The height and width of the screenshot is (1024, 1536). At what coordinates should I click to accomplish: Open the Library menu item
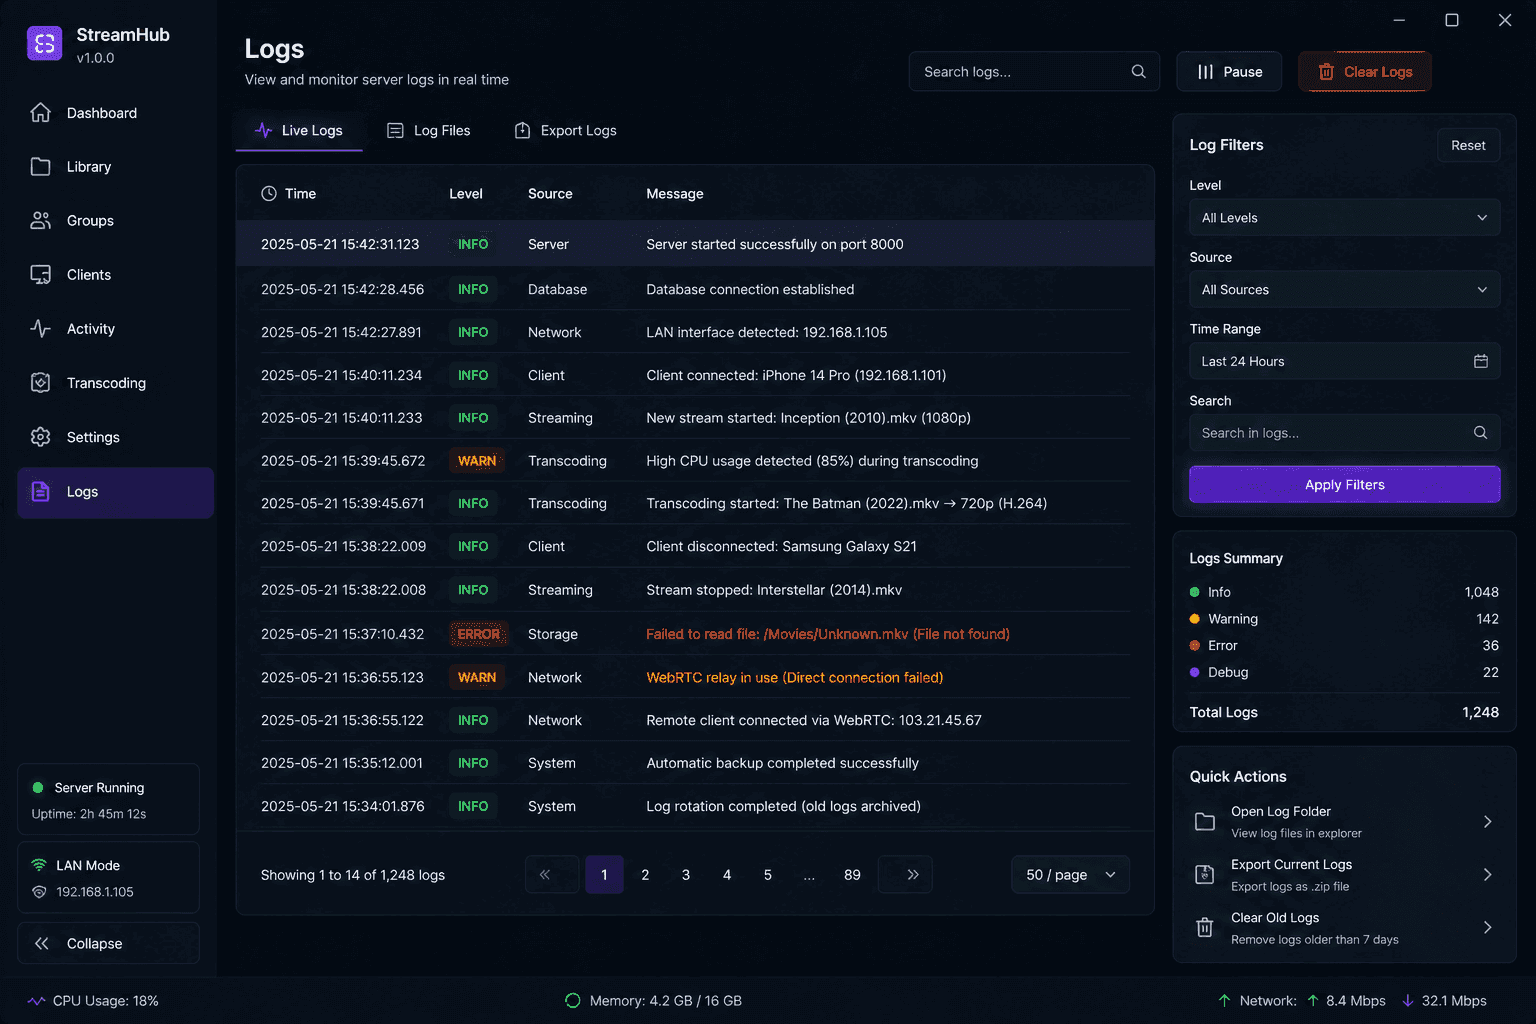pos(115,167)
